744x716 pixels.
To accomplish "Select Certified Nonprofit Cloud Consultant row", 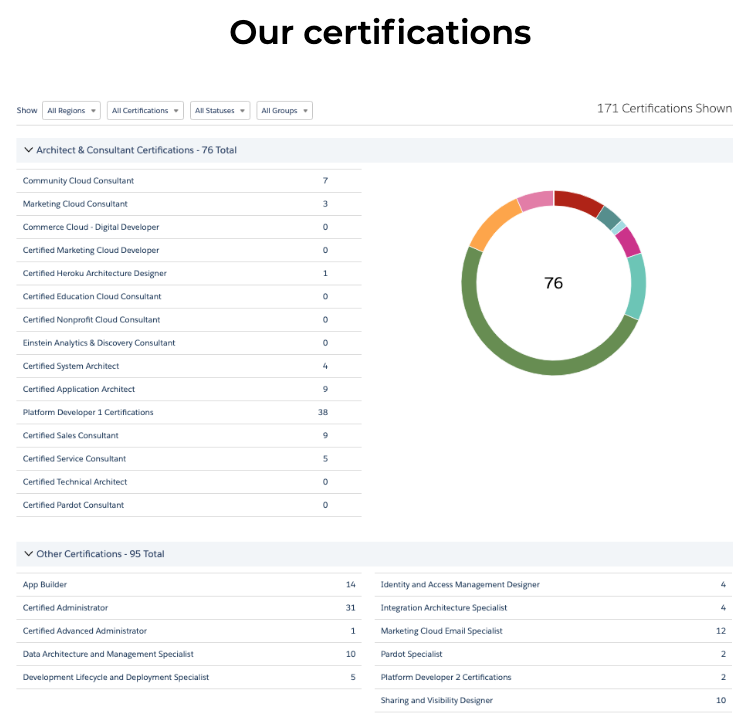I will coord(189,320).
